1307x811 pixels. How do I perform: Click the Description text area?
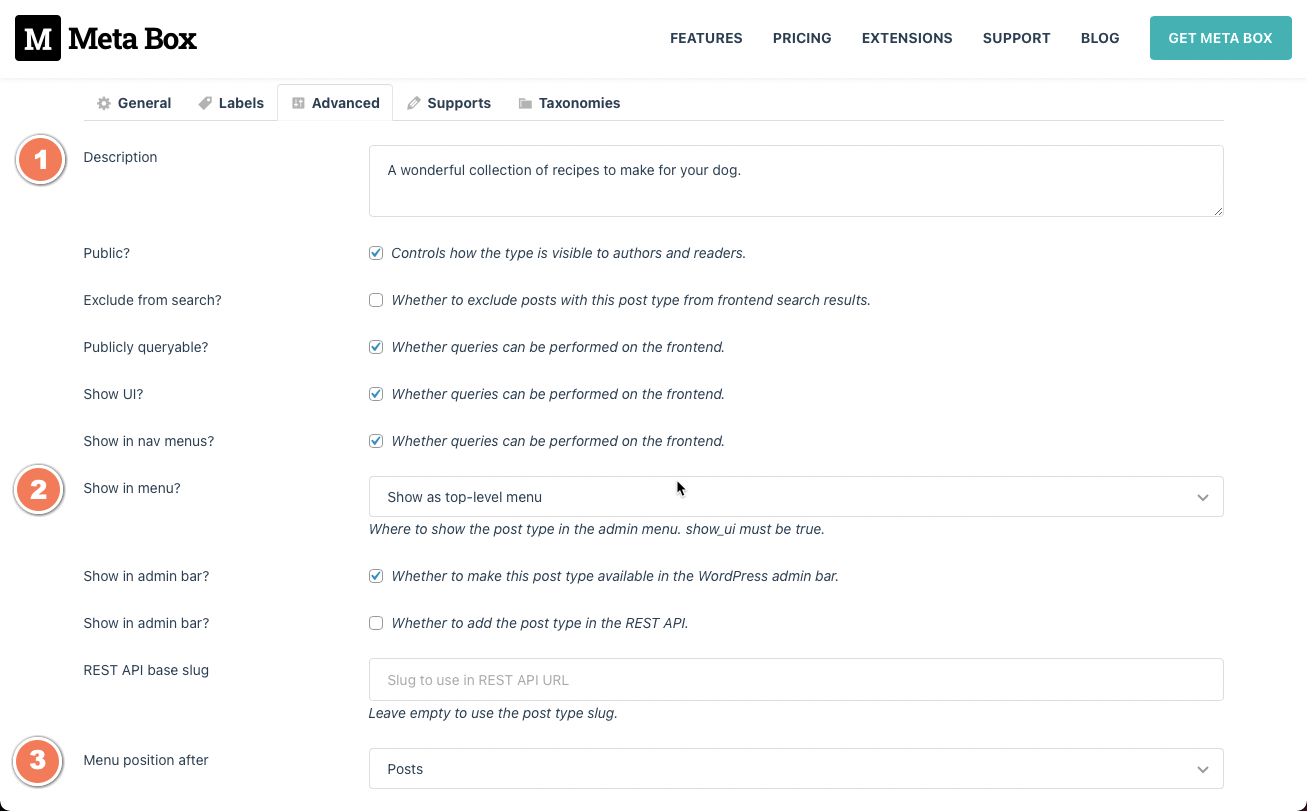796,181
